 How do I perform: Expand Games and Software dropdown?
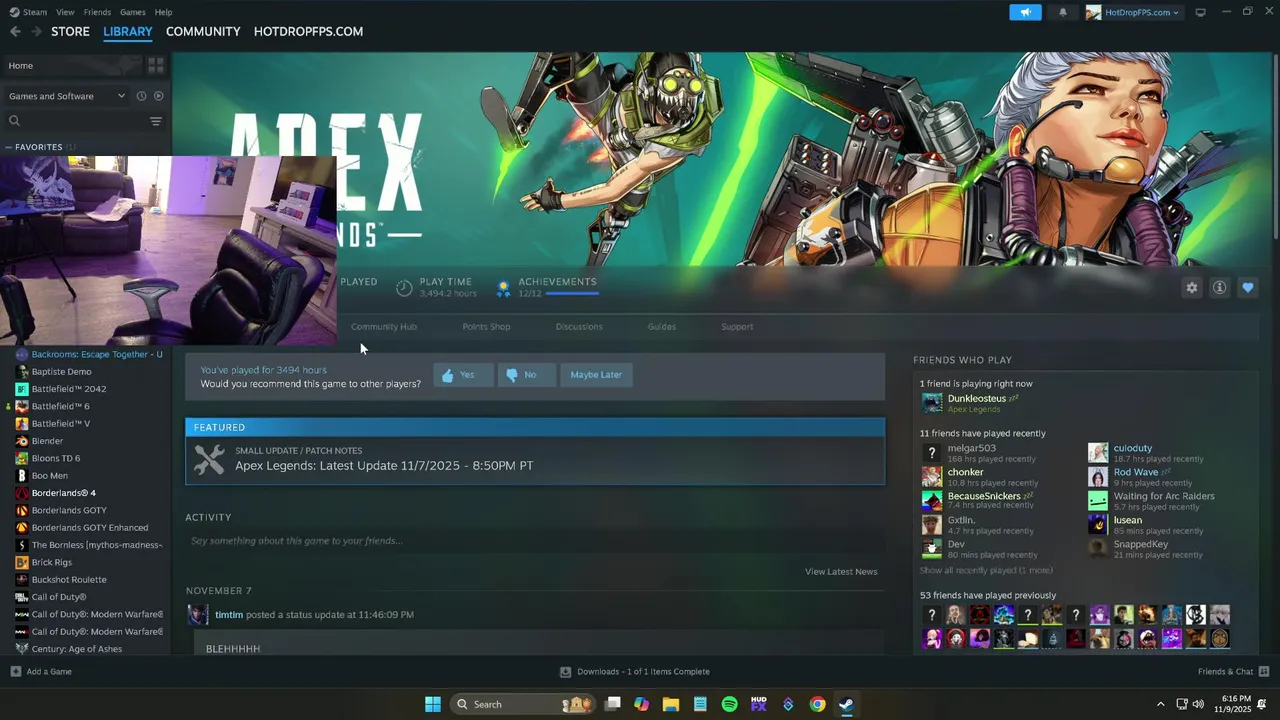click(x=66, y=96)
